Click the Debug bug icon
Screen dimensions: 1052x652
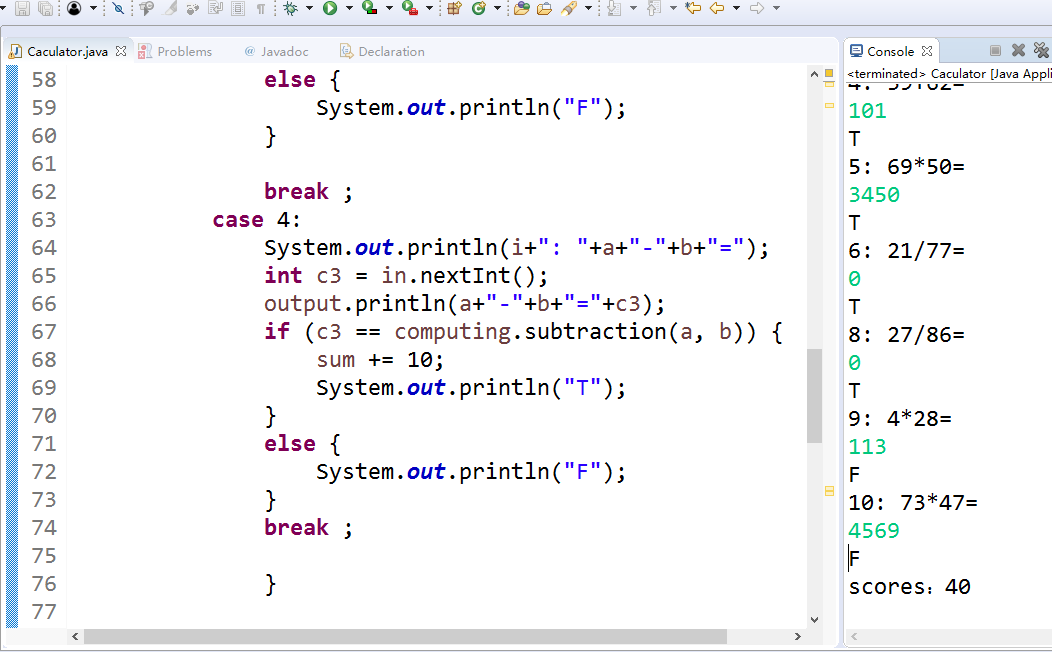(291, 8)
